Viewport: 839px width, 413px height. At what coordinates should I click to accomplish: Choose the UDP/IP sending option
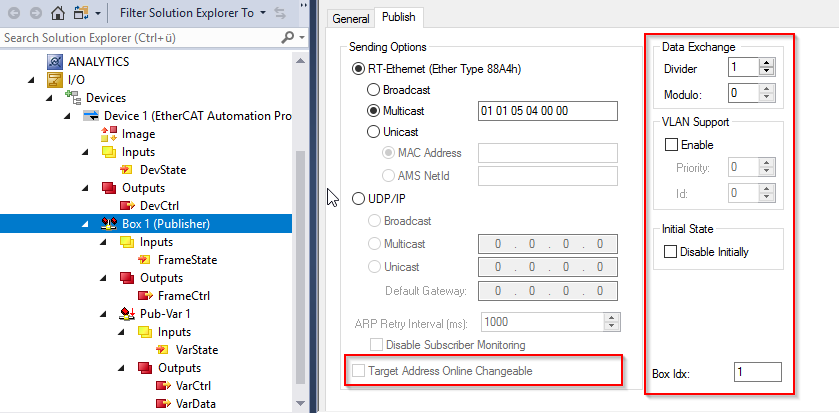tap(358, 199)
